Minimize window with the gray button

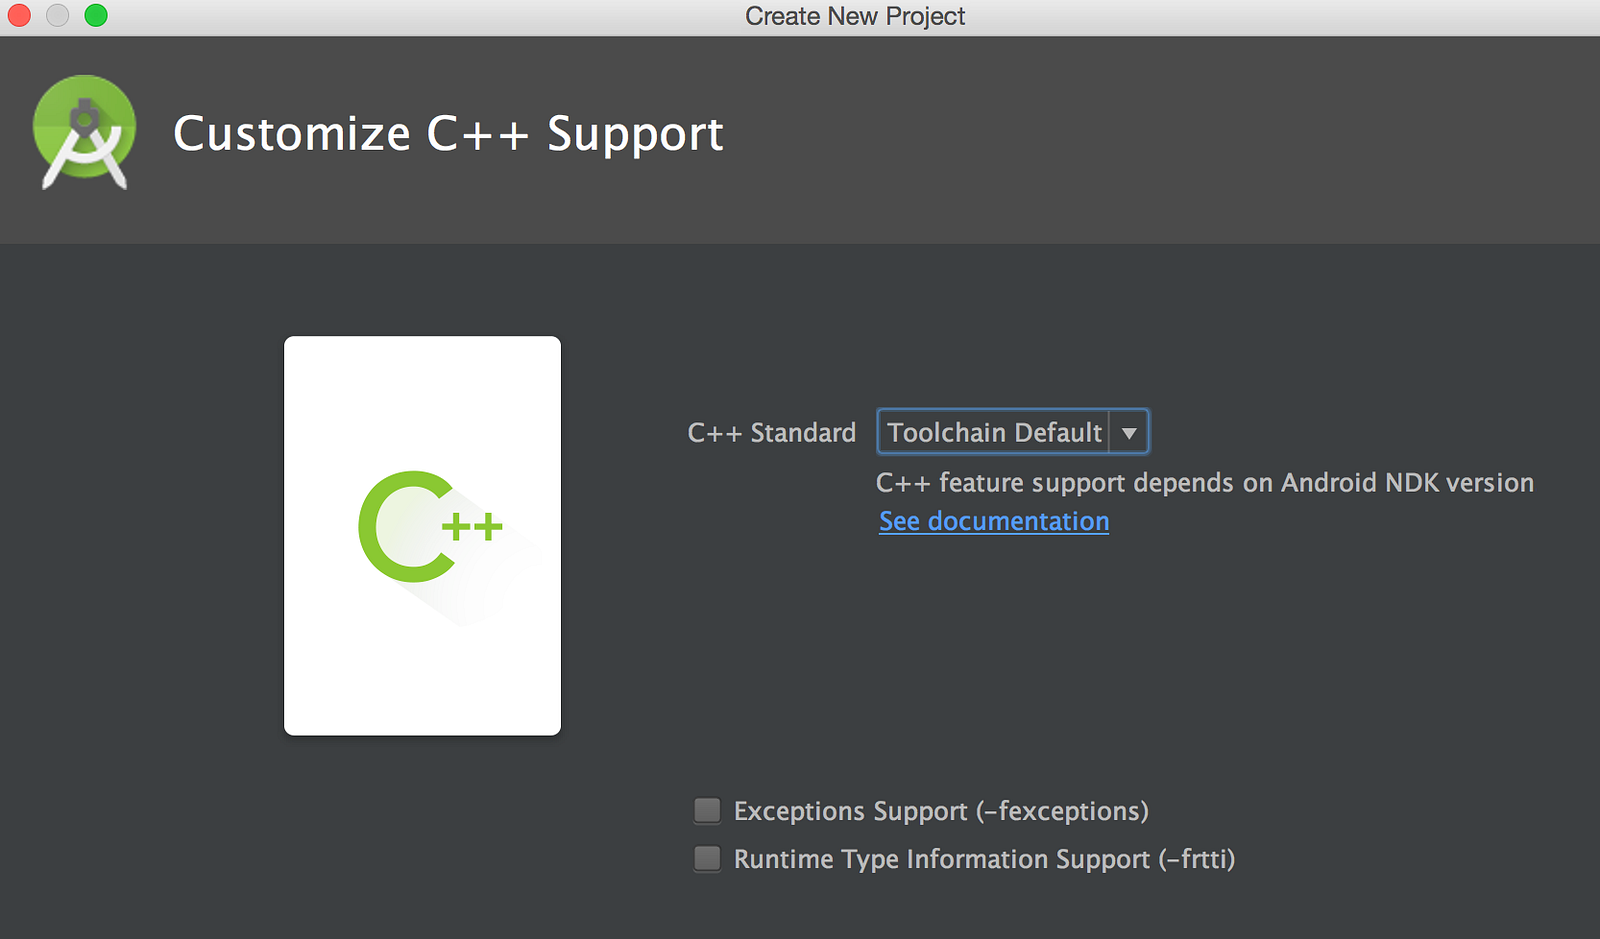[57, 15]
